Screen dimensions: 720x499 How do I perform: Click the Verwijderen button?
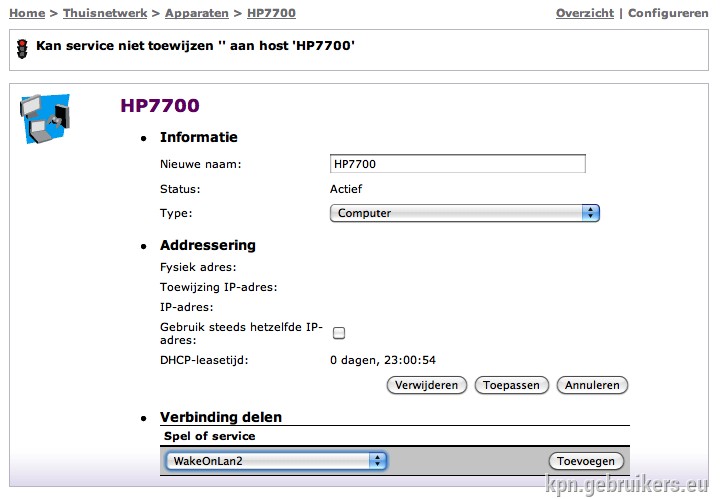point(427,385)
